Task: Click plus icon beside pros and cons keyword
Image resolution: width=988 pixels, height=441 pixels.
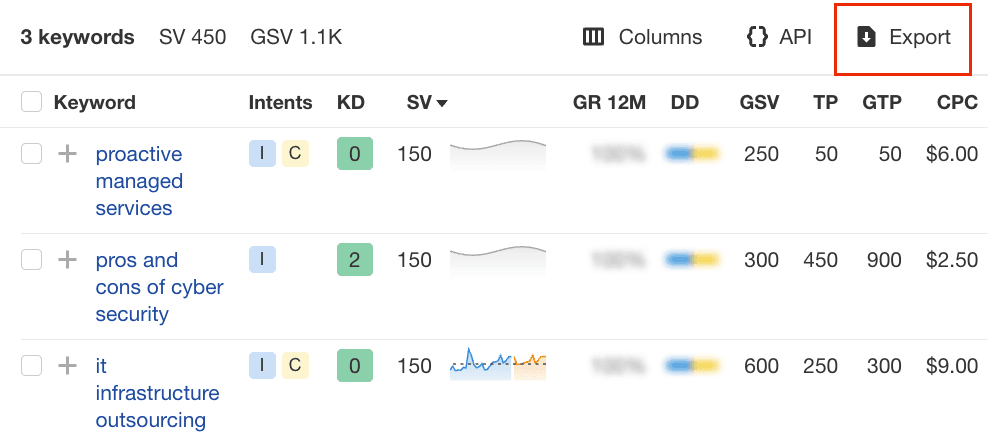Action: click(67, 260)
